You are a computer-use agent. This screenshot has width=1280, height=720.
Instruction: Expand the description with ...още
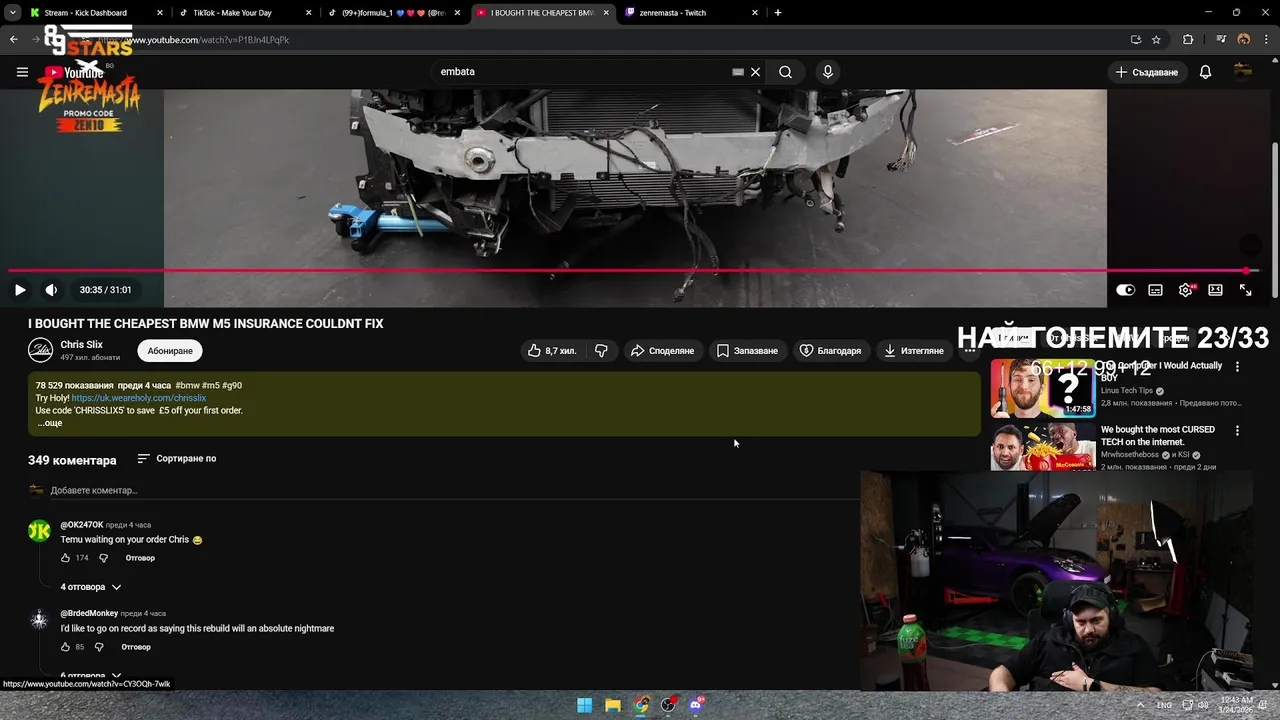tap(50, 423)
